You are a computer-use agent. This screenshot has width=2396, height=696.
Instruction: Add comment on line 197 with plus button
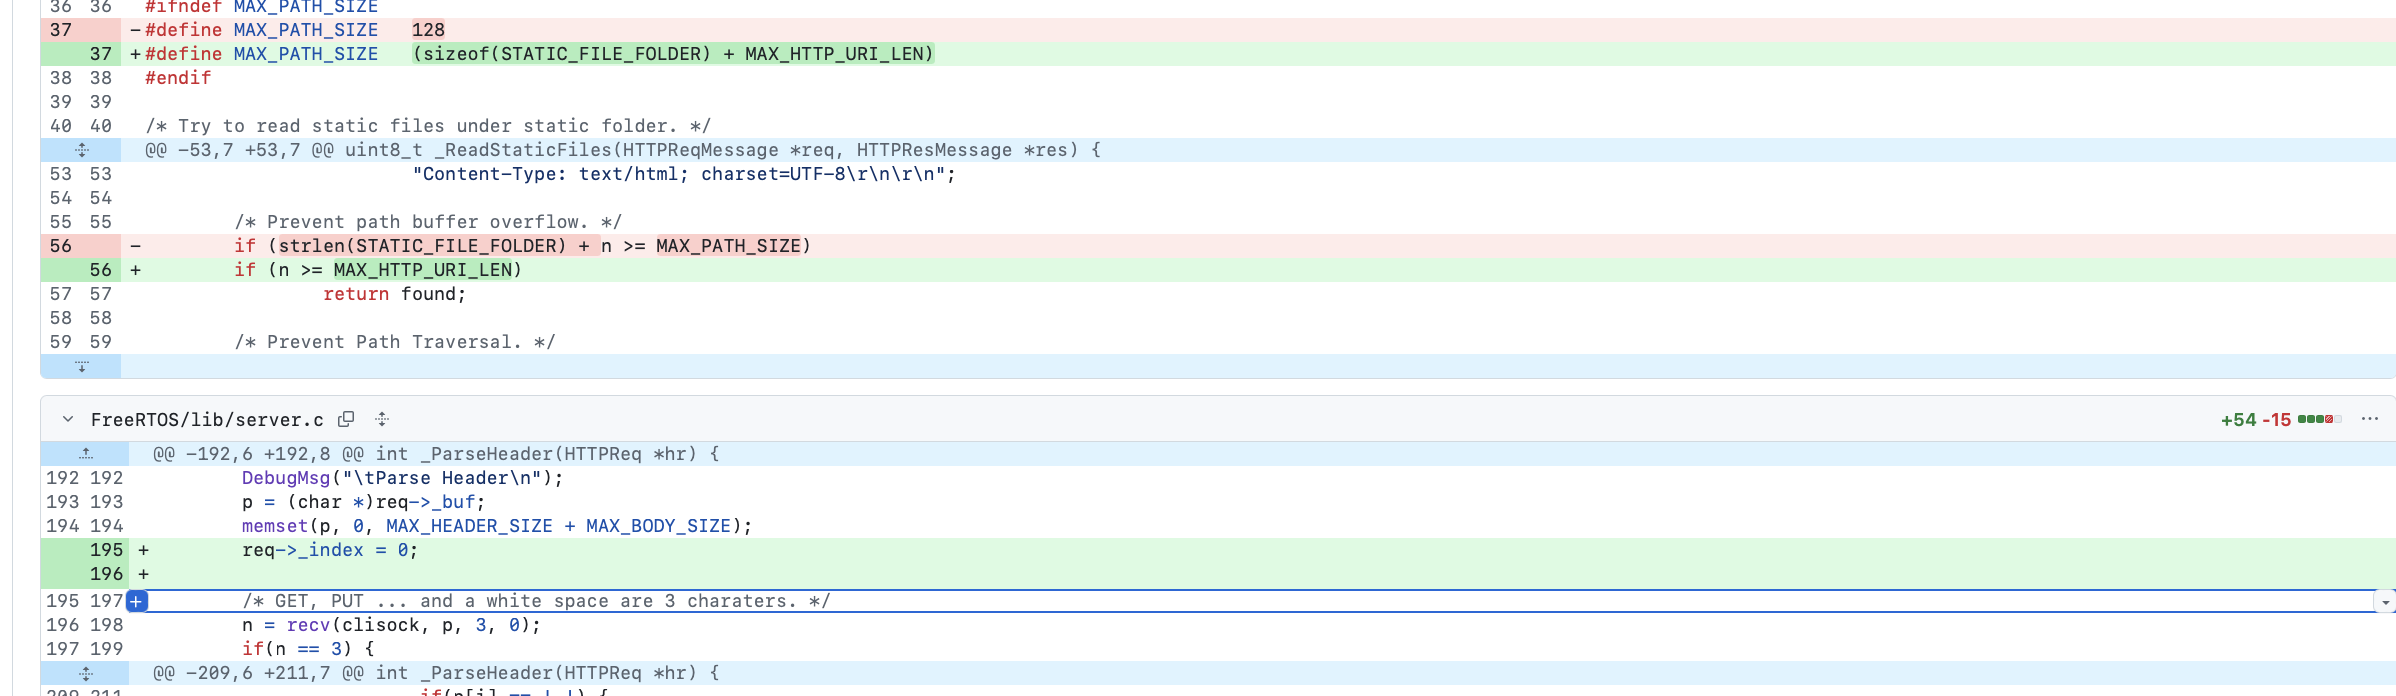[137, 601]
